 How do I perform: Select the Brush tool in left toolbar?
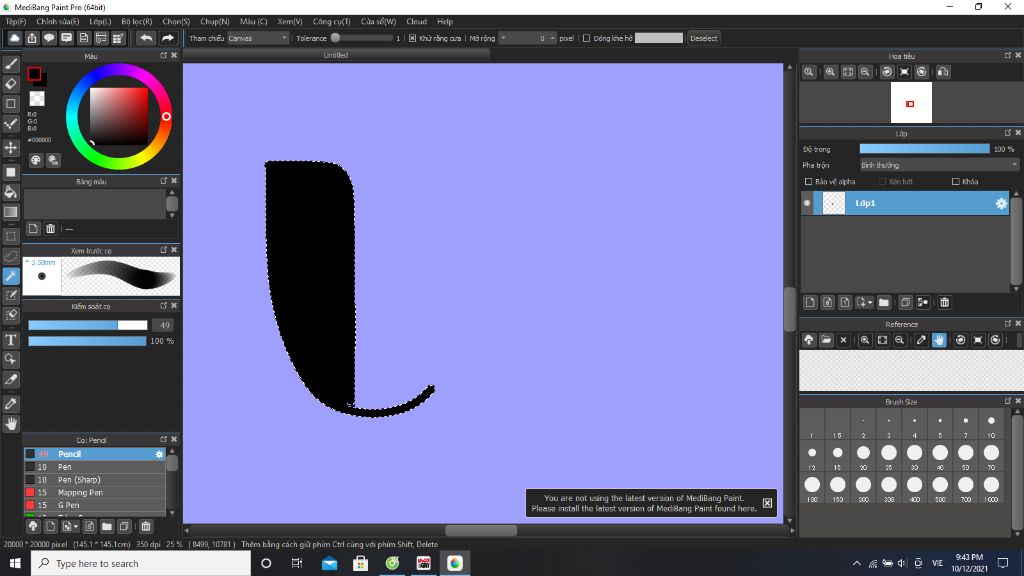(x=11, y=64)
